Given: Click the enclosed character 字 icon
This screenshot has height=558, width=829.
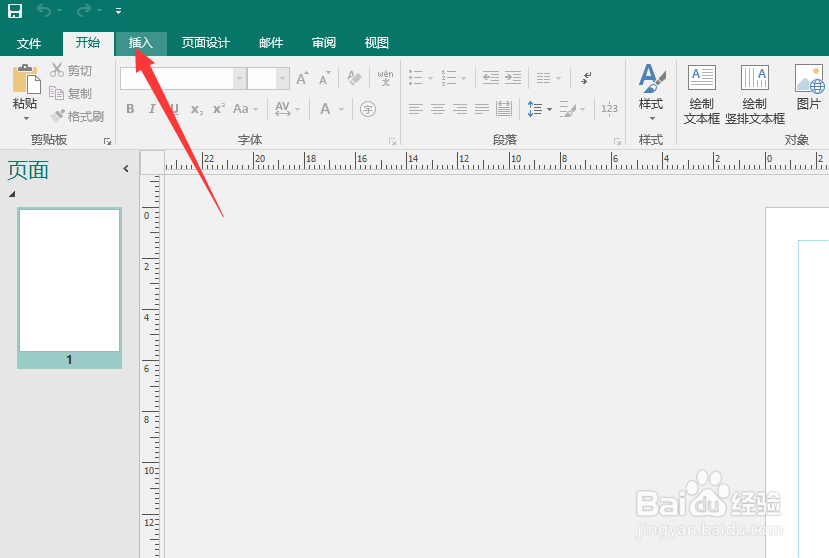Looking at the screenshot, I should (368, 109).
